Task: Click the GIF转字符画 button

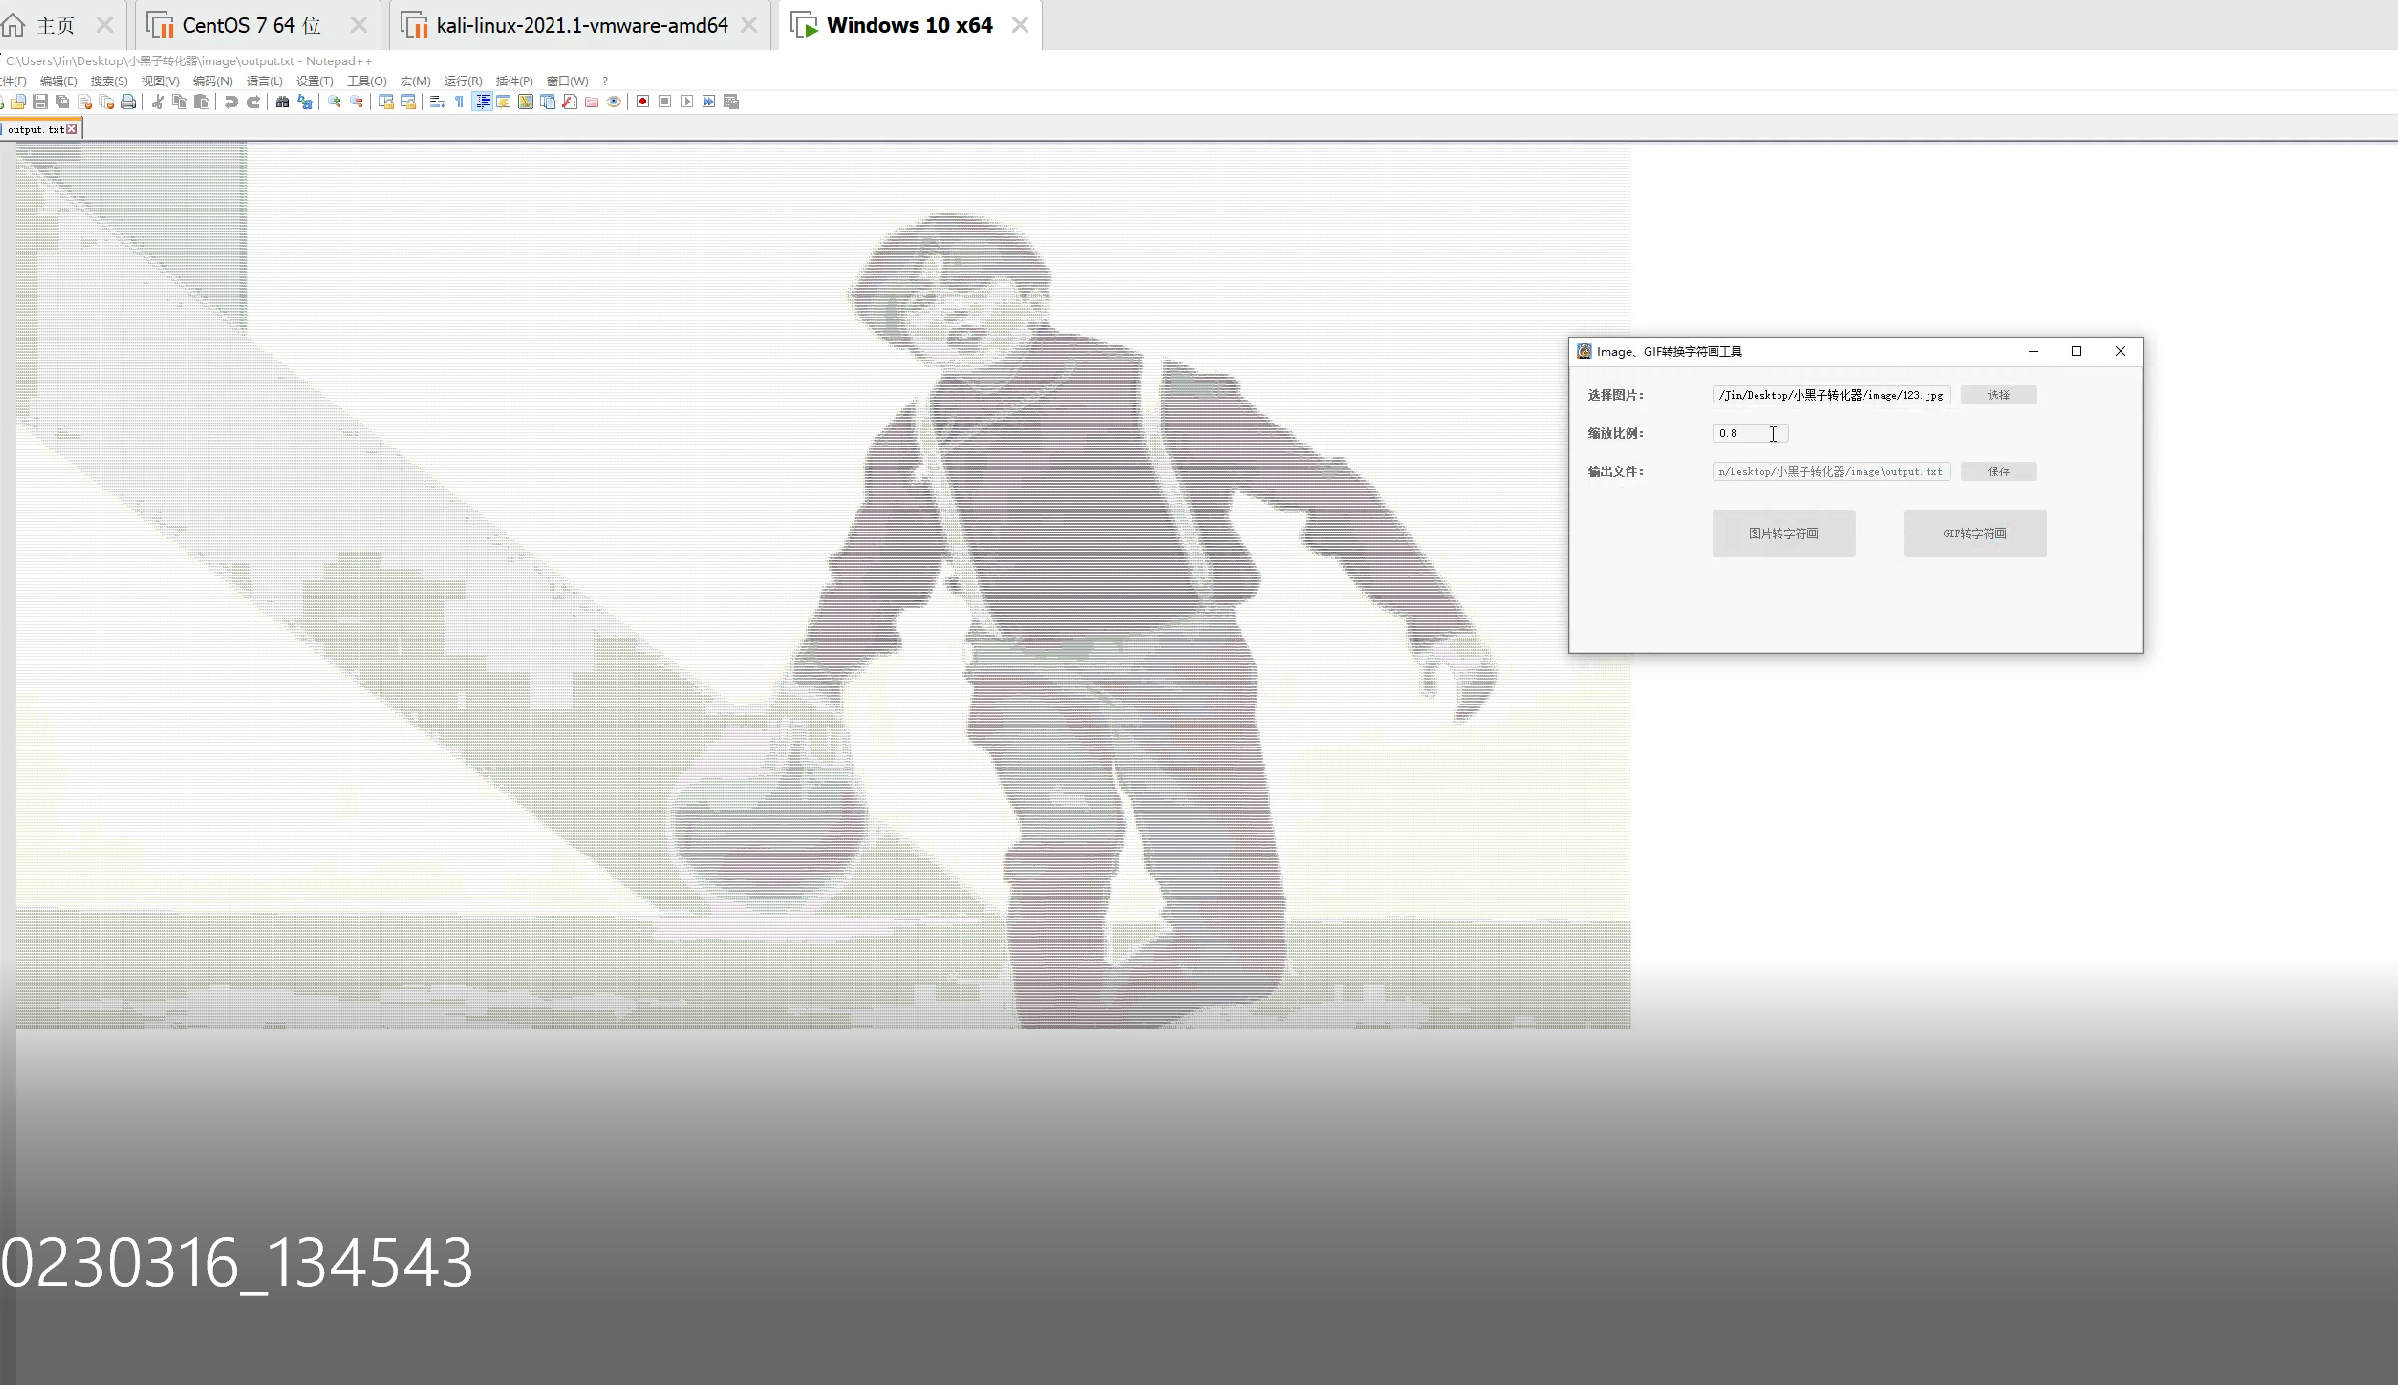Action: coord(1974,533)
